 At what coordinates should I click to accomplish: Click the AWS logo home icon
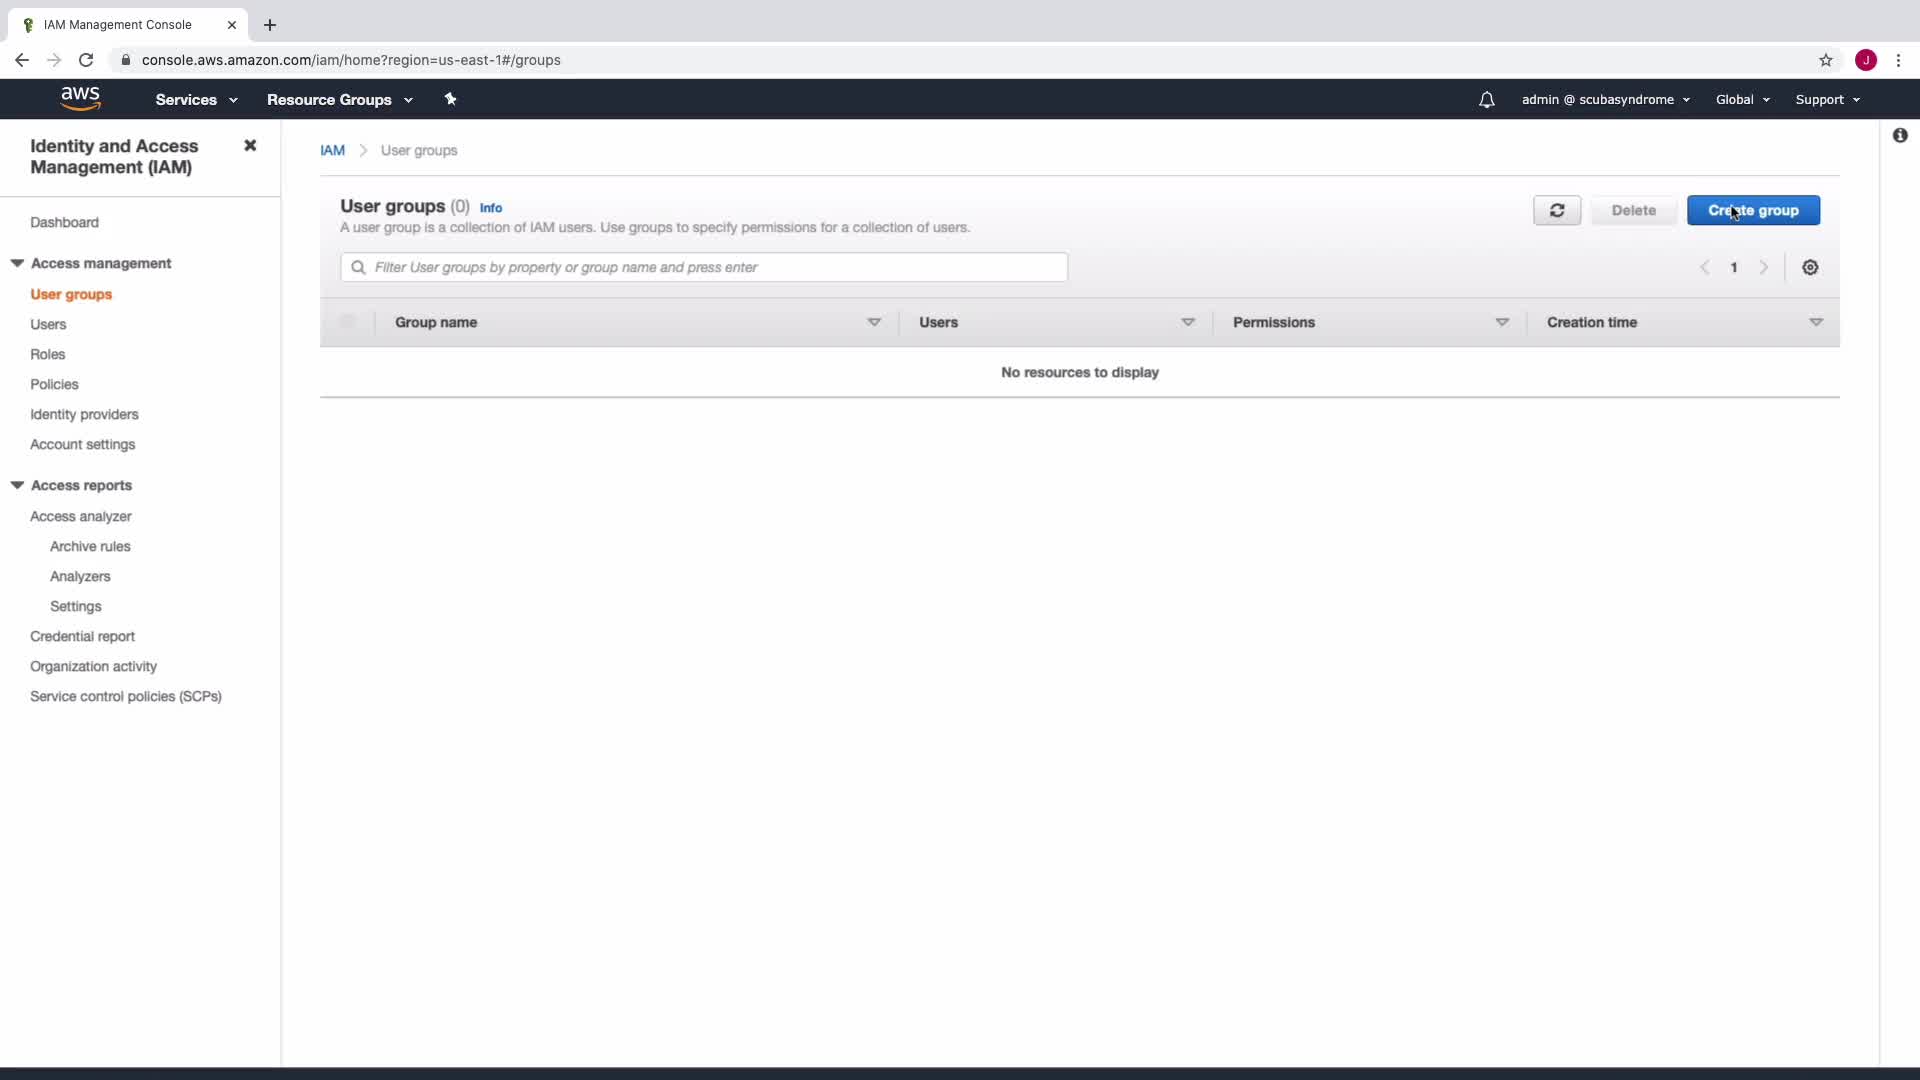80,98
